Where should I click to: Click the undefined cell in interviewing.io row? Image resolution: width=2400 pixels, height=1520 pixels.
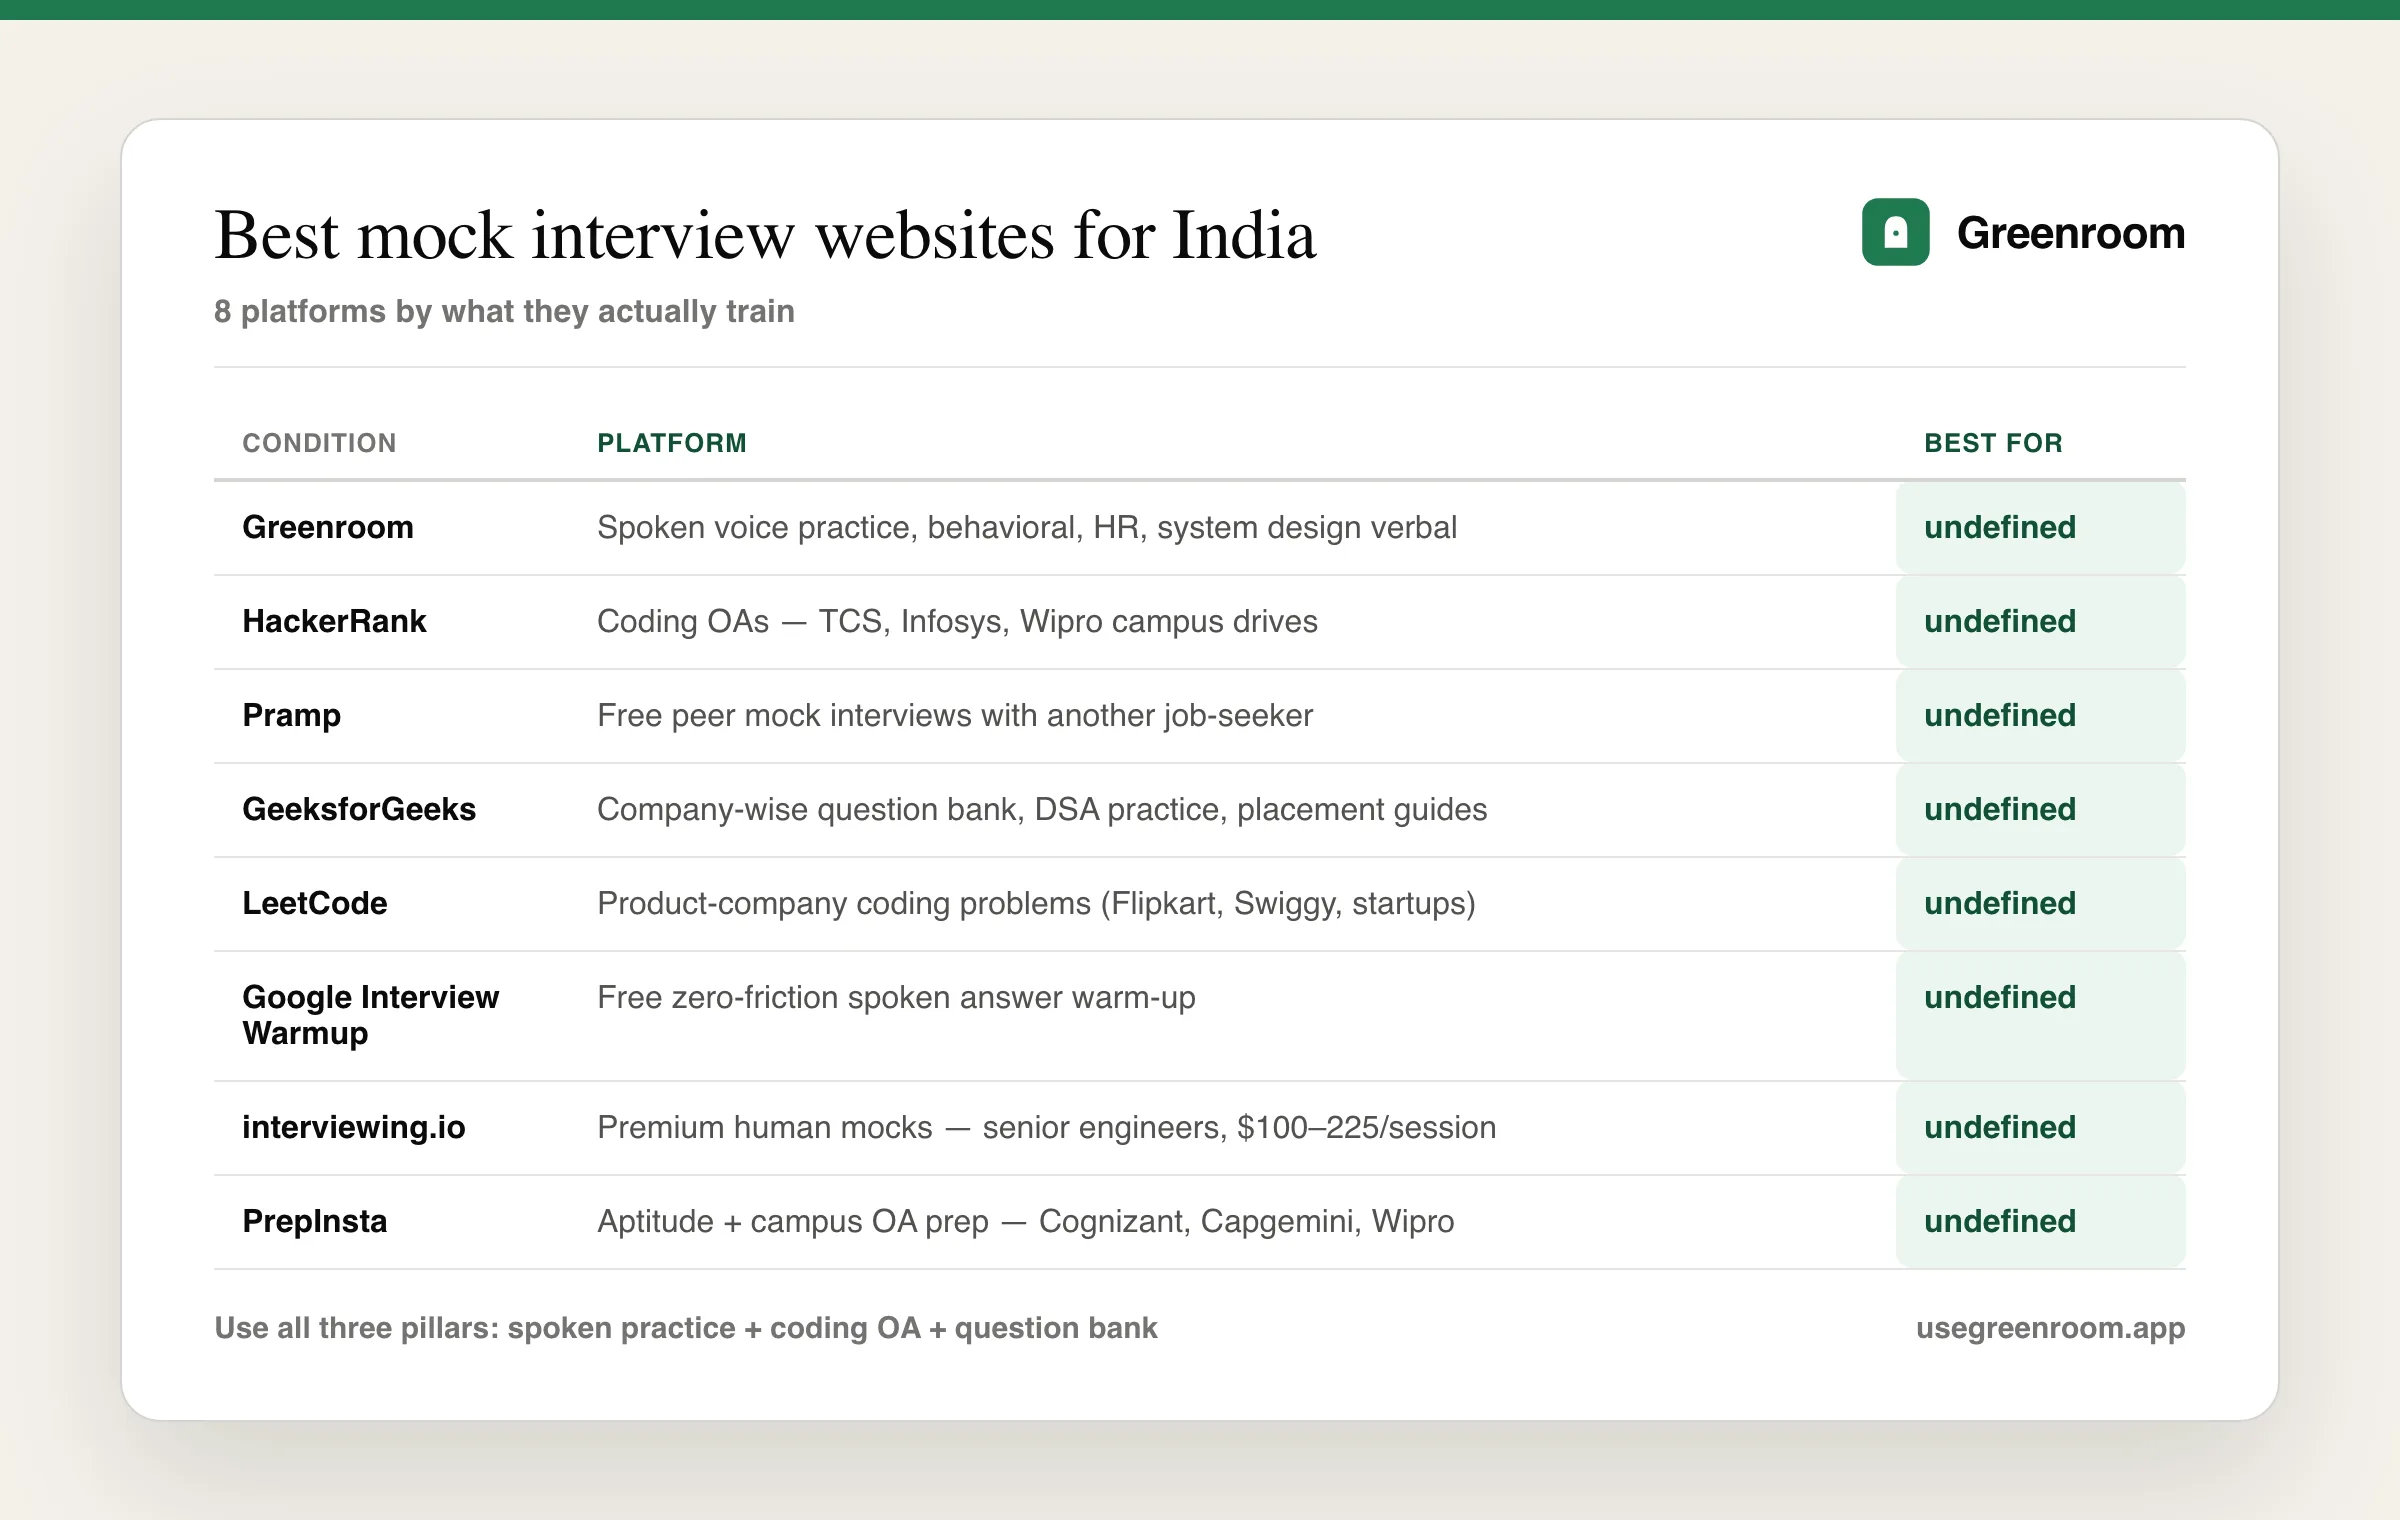pos(2040,1127)
